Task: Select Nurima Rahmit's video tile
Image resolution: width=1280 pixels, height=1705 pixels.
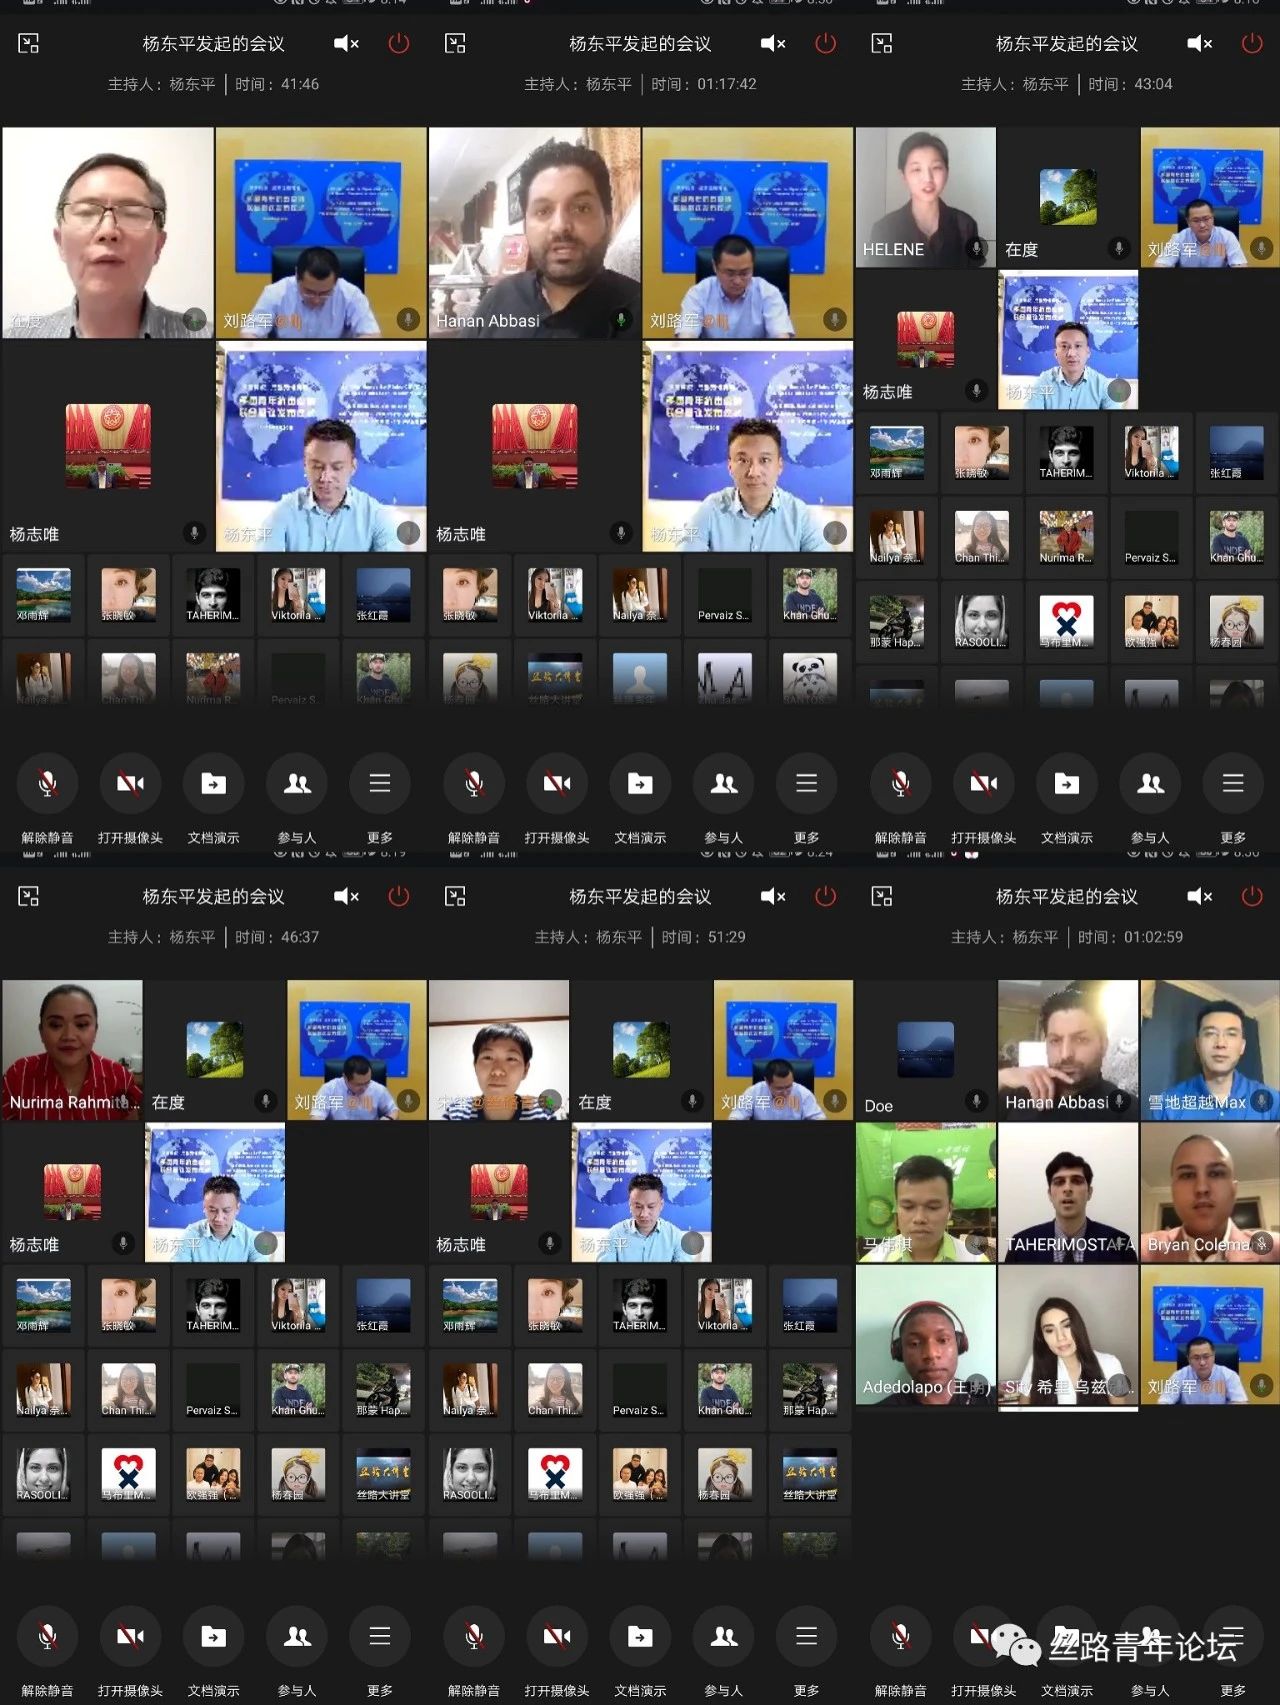Action: (x=72, y=1049)
